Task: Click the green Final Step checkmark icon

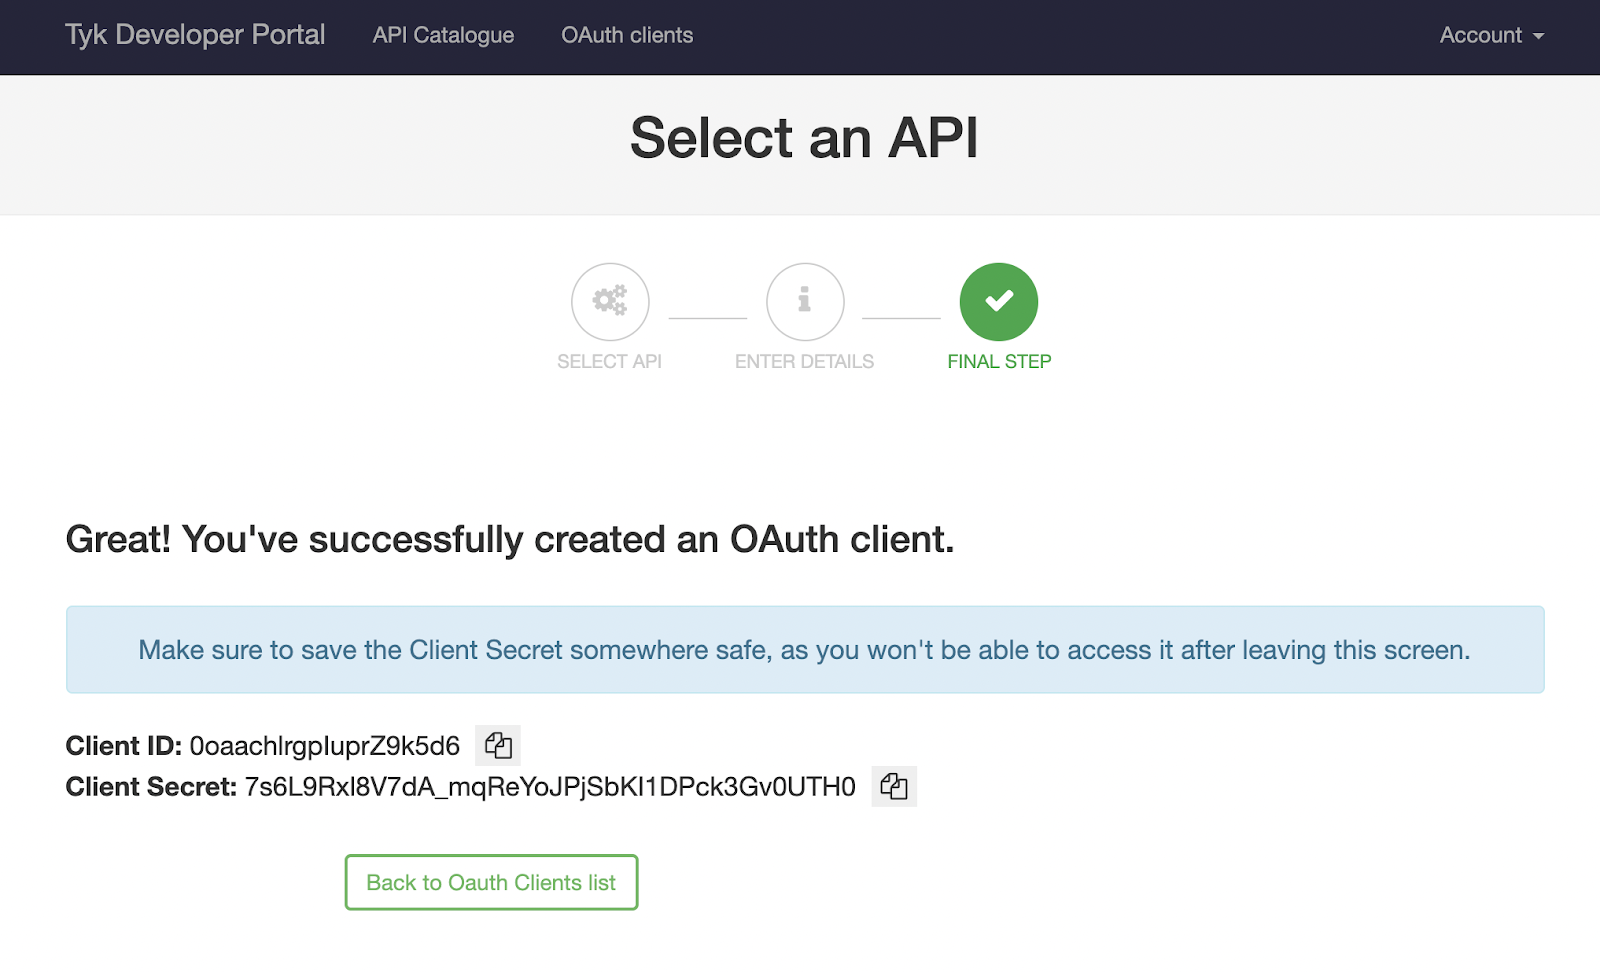Action: pyautogui.click(x=999, y=302)
